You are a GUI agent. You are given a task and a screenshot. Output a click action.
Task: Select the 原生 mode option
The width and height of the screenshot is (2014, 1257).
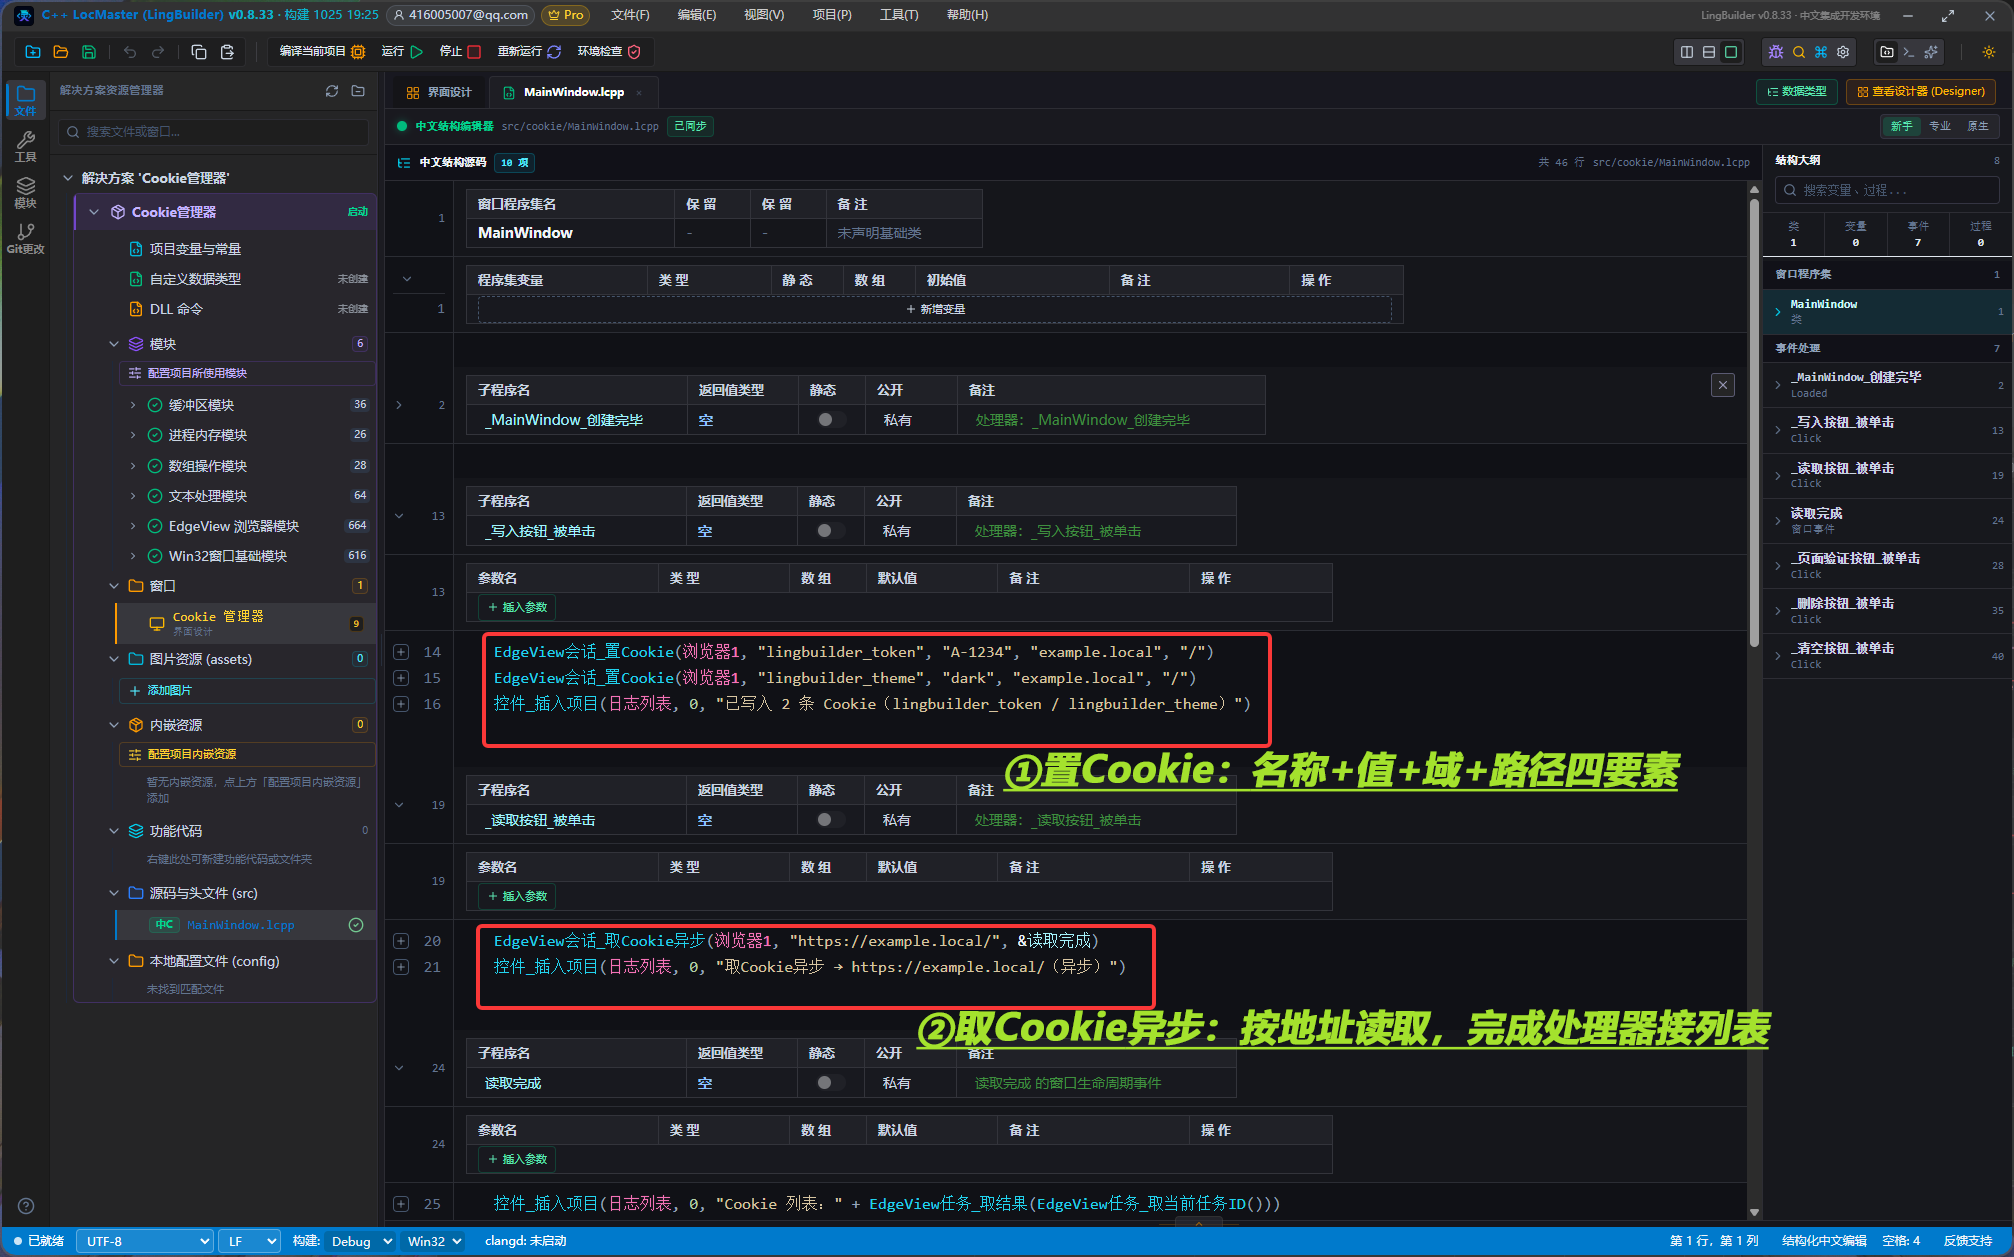1978,126
